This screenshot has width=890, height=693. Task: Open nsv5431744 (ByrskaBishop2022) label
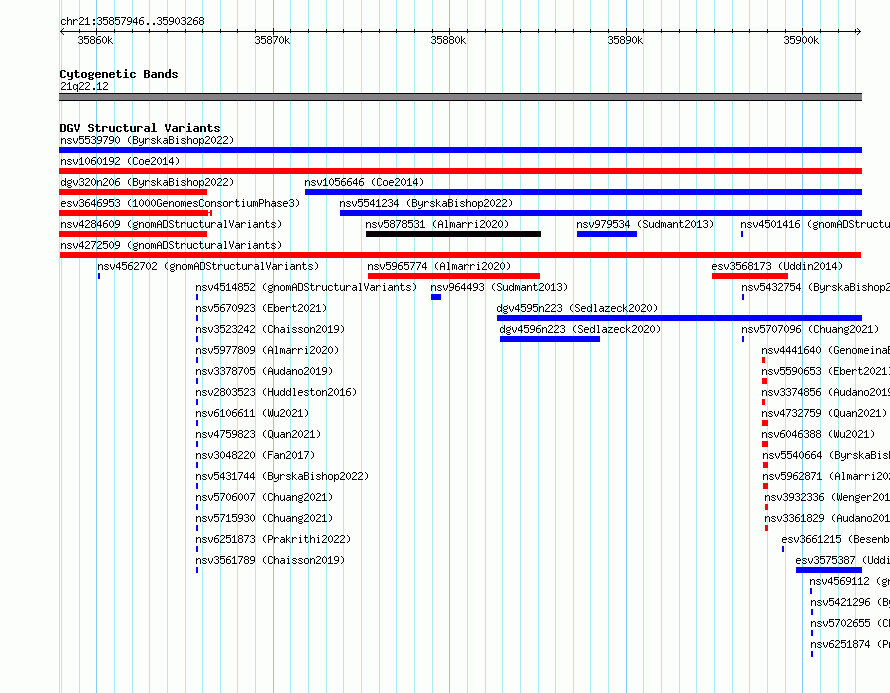coord(282,476)
